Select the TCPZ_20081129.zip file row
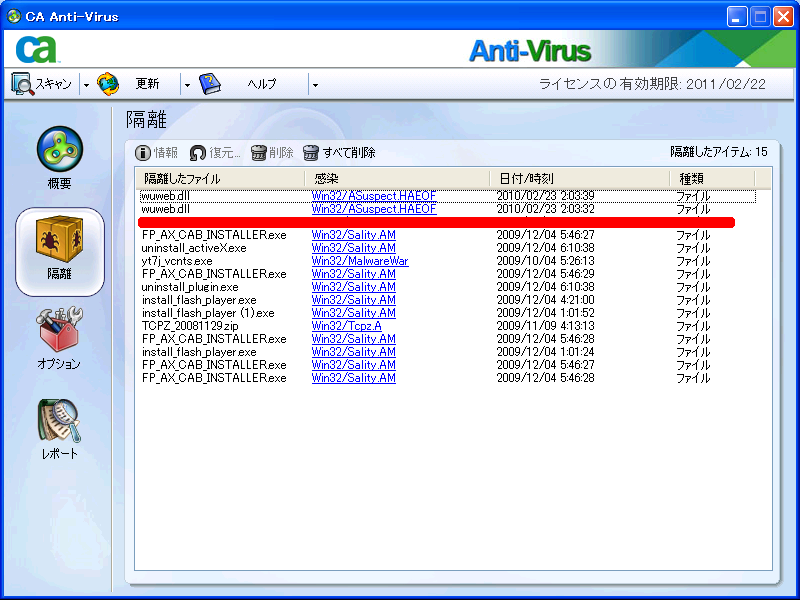The width and height of the screenshot is (800, 600). [x=447, y=326]
